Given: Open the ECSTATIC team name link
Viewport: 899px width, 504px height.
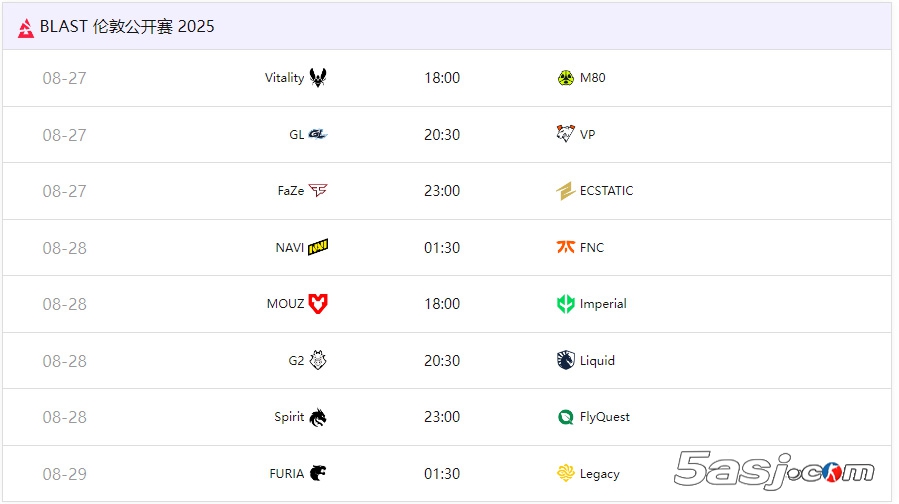Looking at the screenshot, I should [606, 191].
